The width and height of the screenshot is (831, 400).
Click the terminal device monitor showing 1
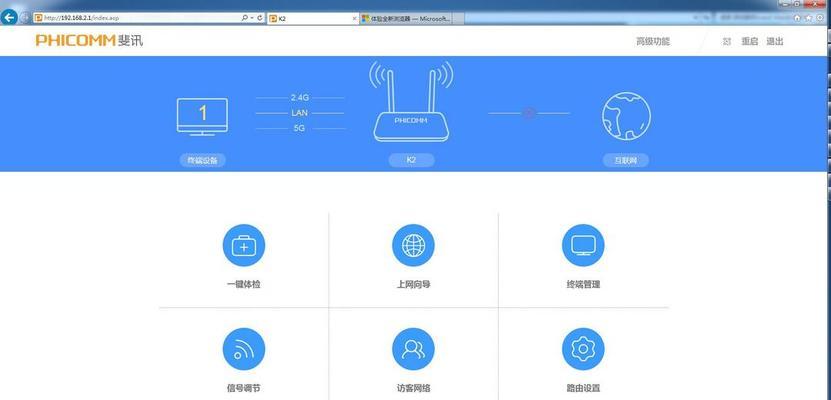pyautogui.click(x=202, y=117)
